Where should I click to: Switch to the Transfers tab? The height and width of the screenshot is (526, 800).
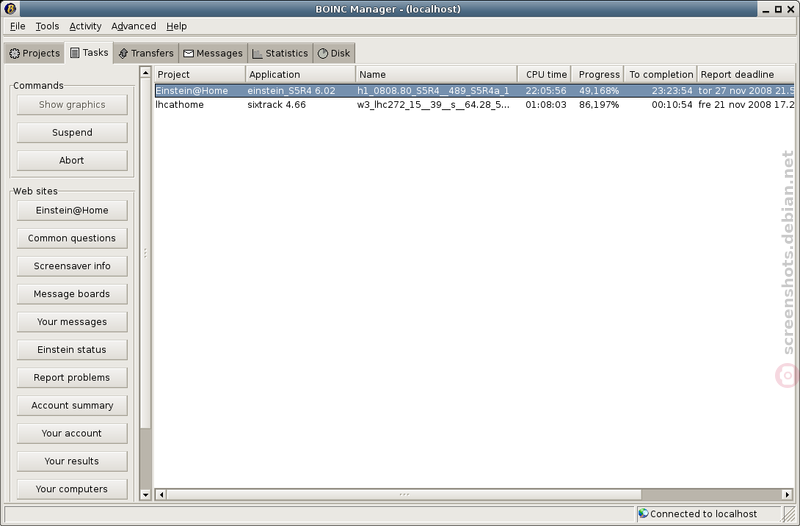click(x=146, y=53)
